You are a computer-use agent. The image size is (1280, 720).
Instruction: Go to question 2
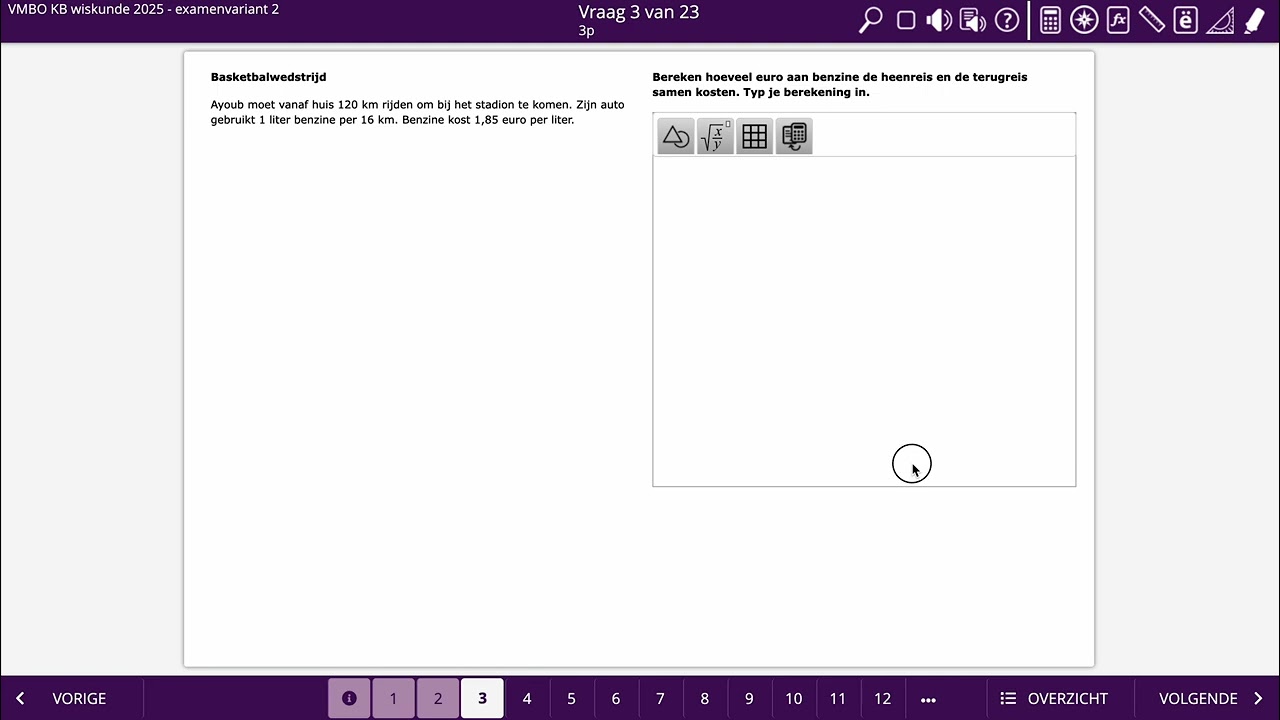pos(438,698)
